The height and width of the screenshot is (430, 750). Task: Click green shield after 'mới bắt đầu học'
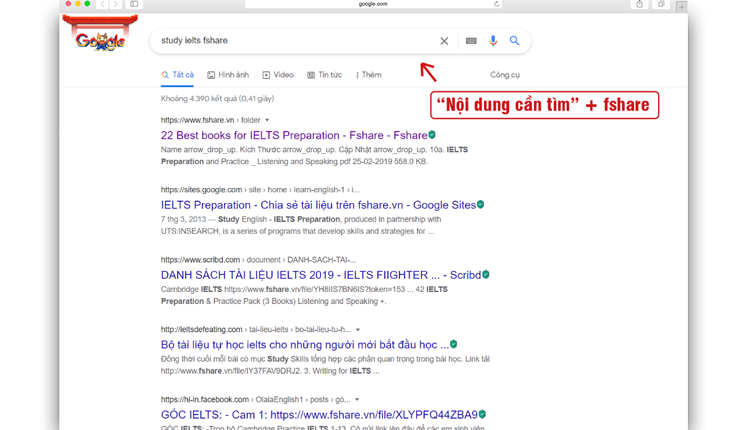pyautogui.click(x=453, y=344)
